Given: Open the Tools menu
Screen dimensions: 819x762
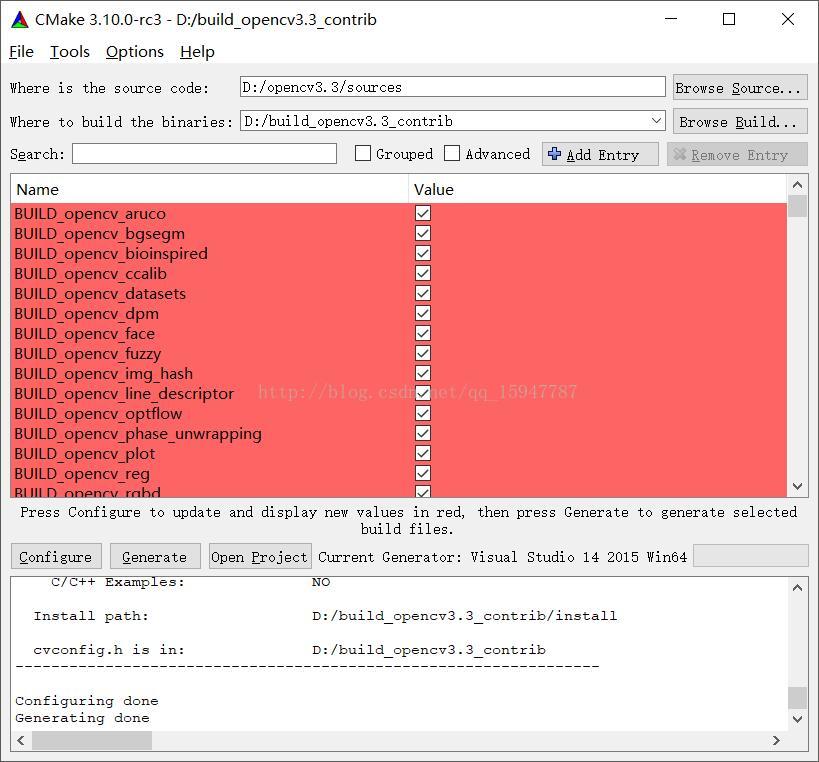Looking at the screenshot, I should click(x=70, y=52).
